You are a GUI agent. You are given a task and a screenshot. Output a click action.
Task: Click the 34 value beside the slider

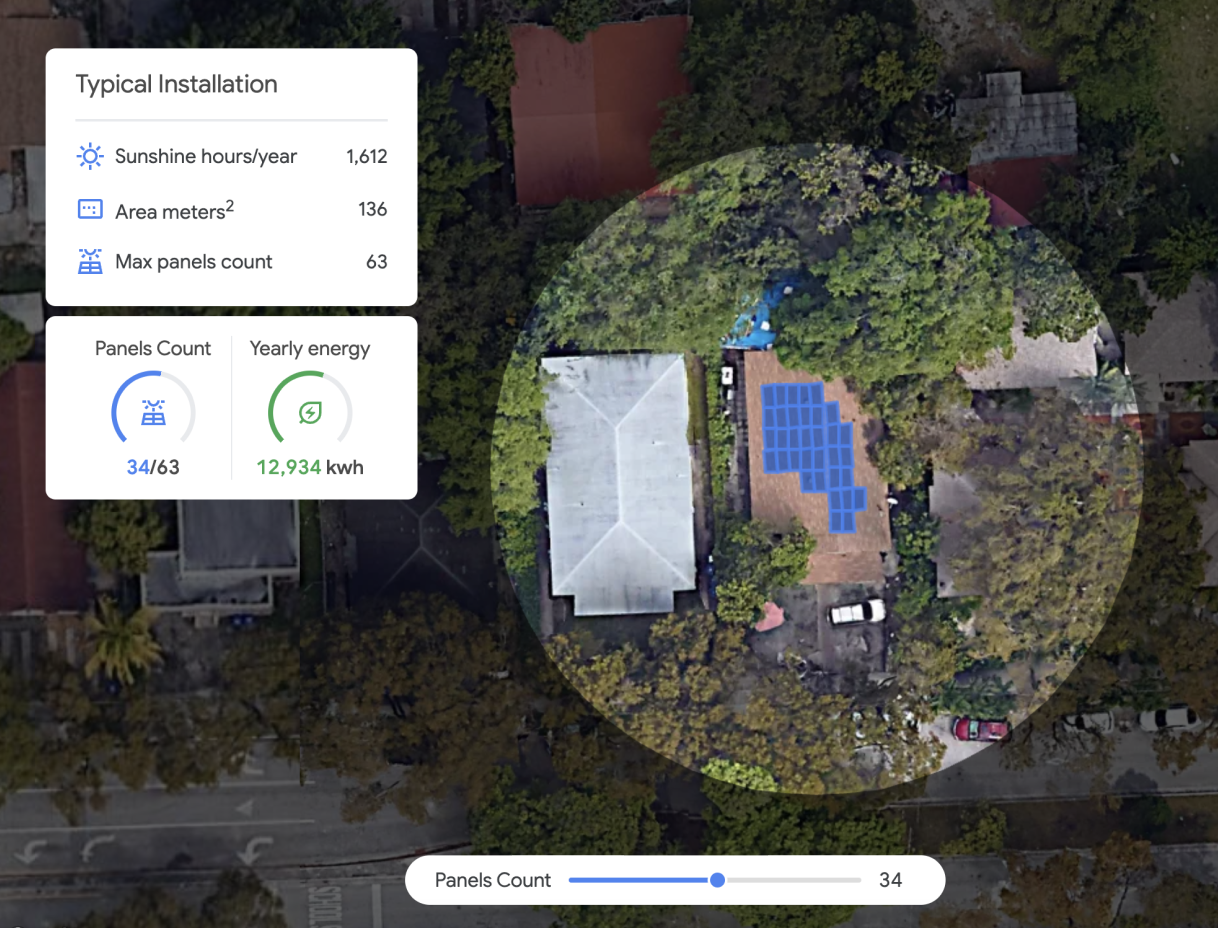coord(890,880)
